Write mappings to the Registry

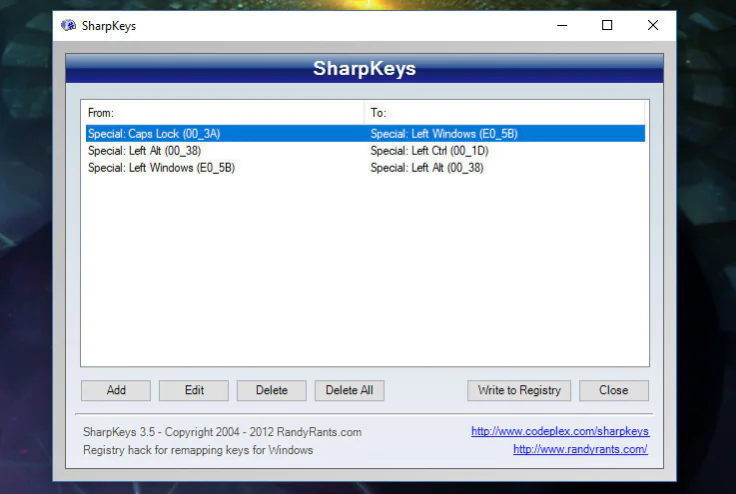tap(519, 390)
